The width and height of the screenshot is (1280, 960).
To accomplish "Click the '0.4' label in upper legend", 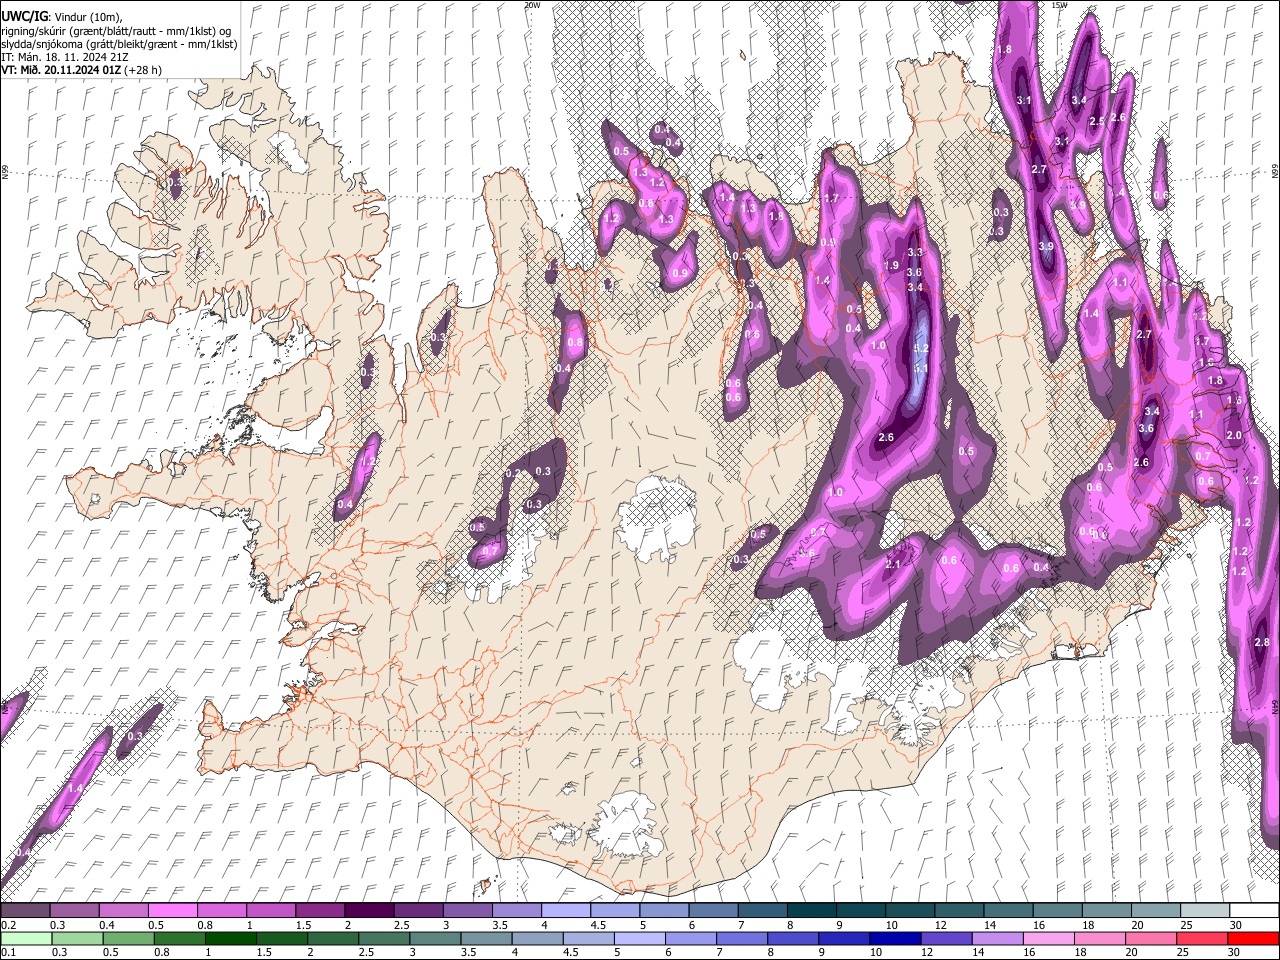I will (106, 925).
